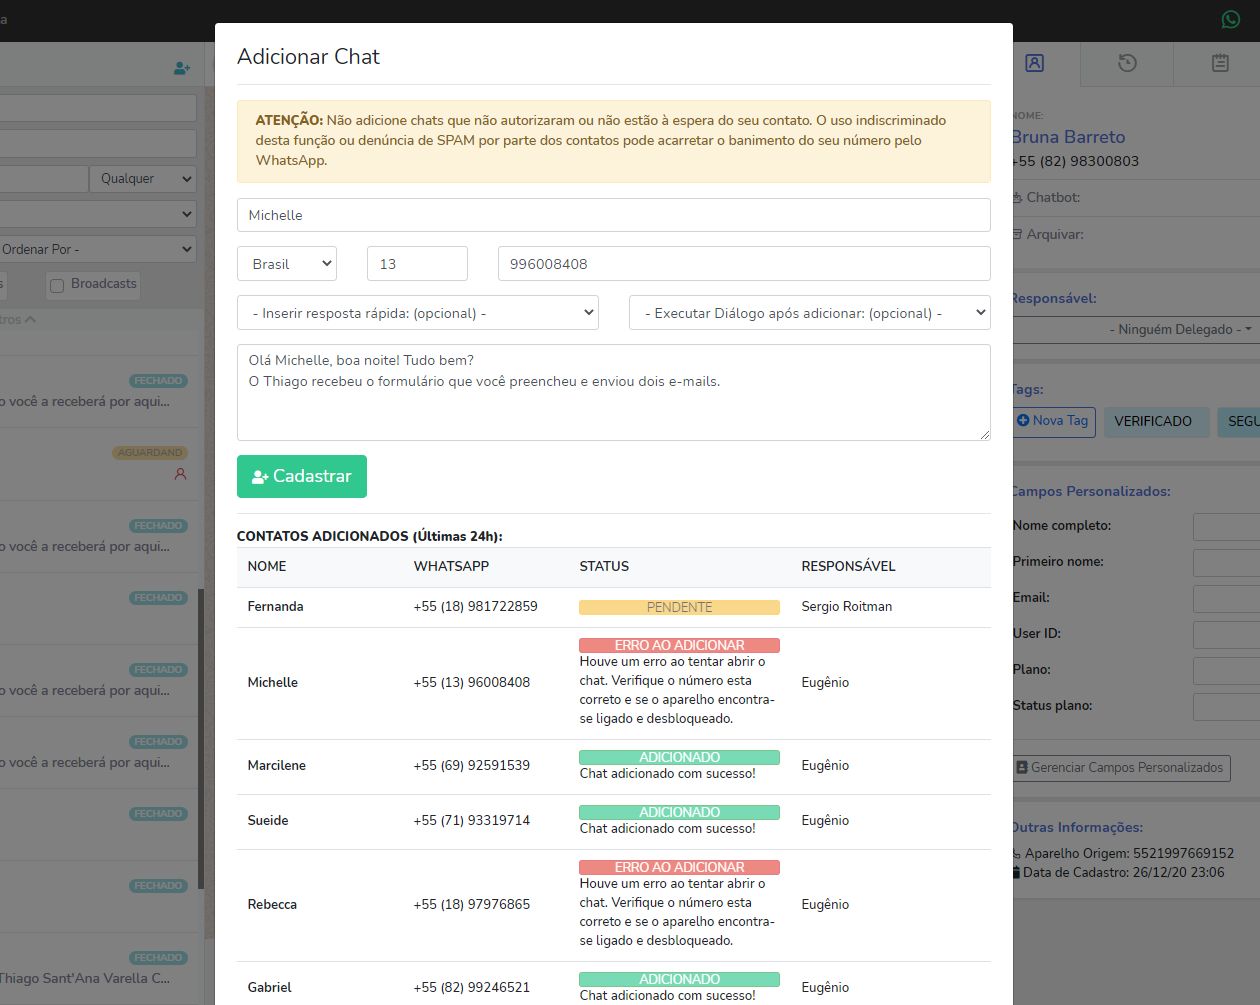Click the VERIFICADO tag
Viewport: 1260px width, 1005px height.
tap(1153, 421)
